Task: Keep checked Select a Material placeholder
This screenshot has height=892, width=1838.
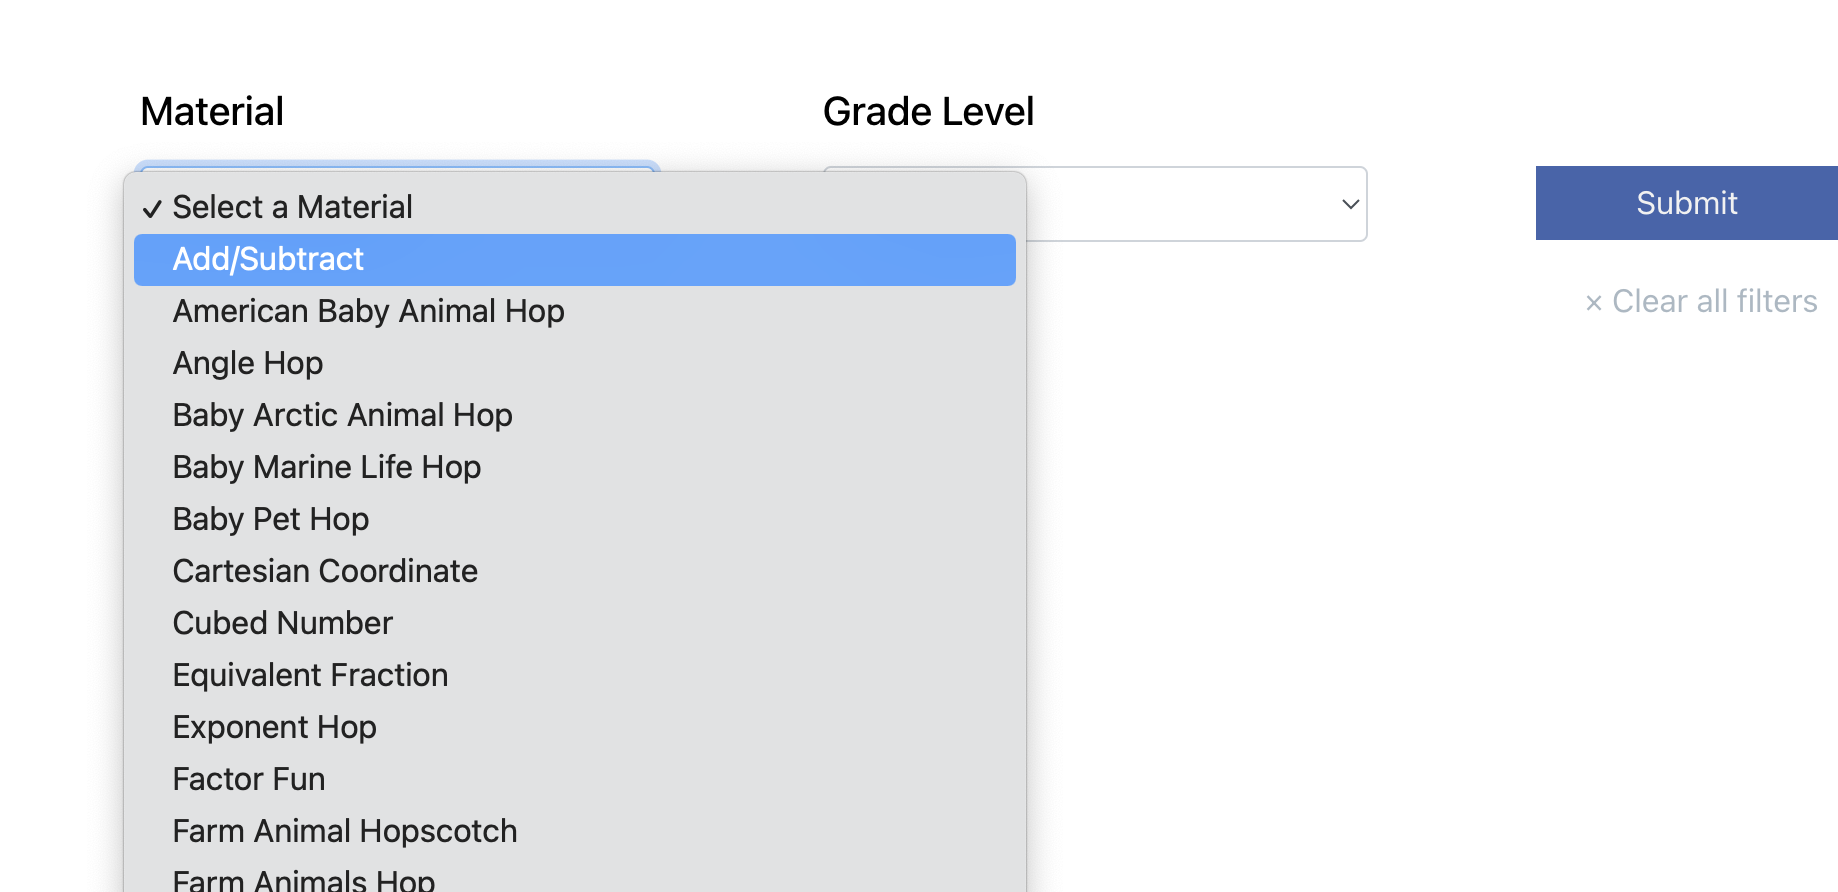Action: (x=575, y=208)
